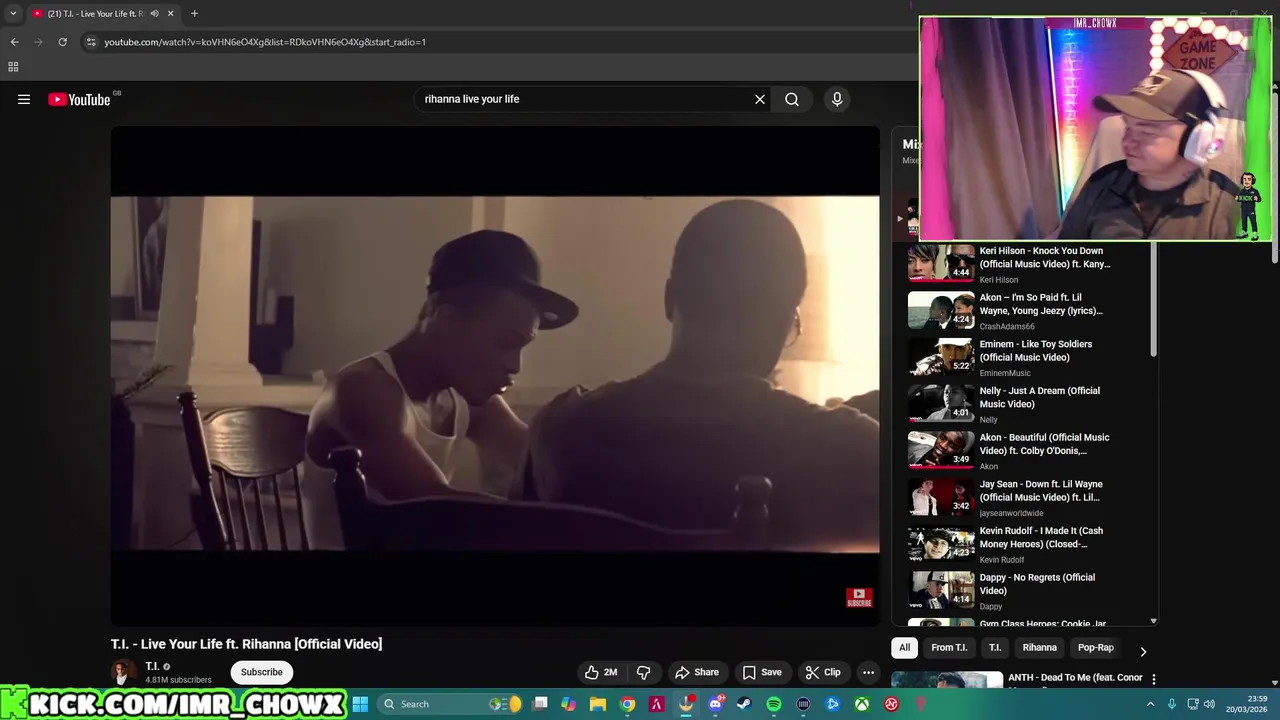Open Dappy - No Regrets video title
The image size is (1280, 720).
(x=1037, y=584)
